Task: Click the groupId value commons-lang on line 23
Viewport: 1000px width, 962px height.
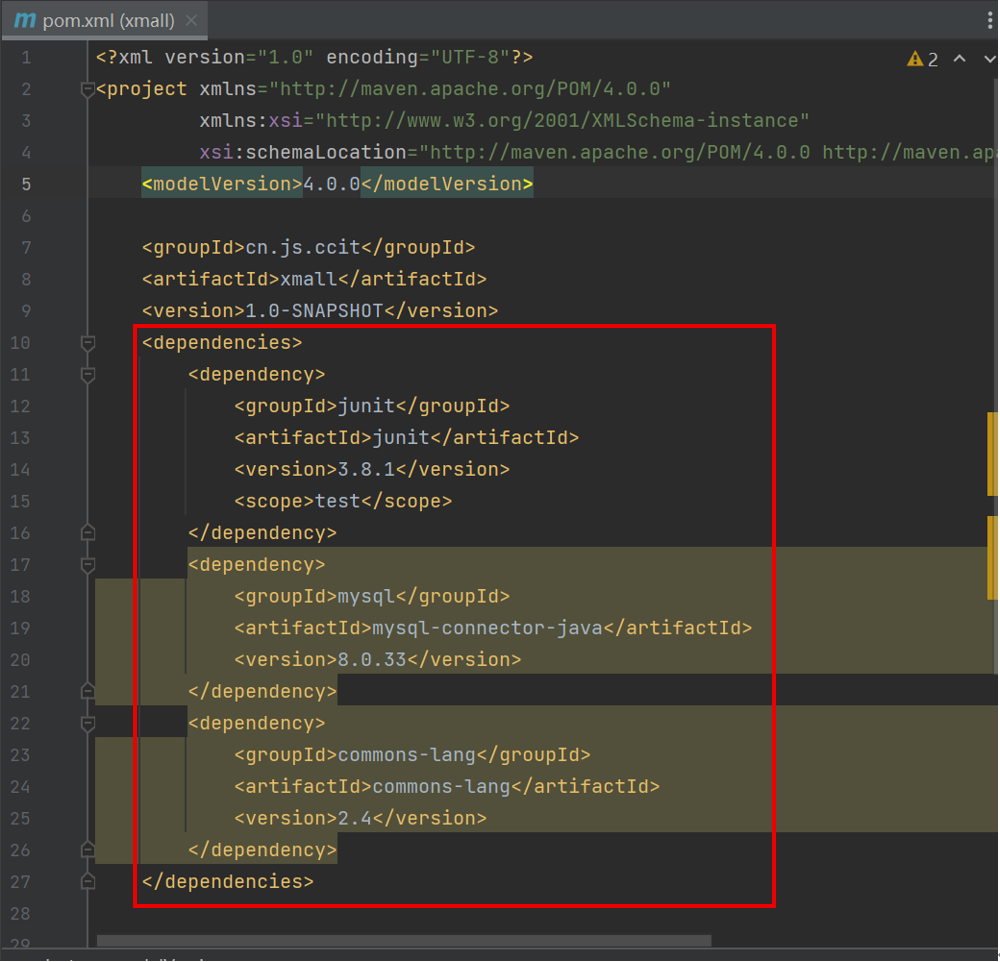Action: (x=406, y=755)
